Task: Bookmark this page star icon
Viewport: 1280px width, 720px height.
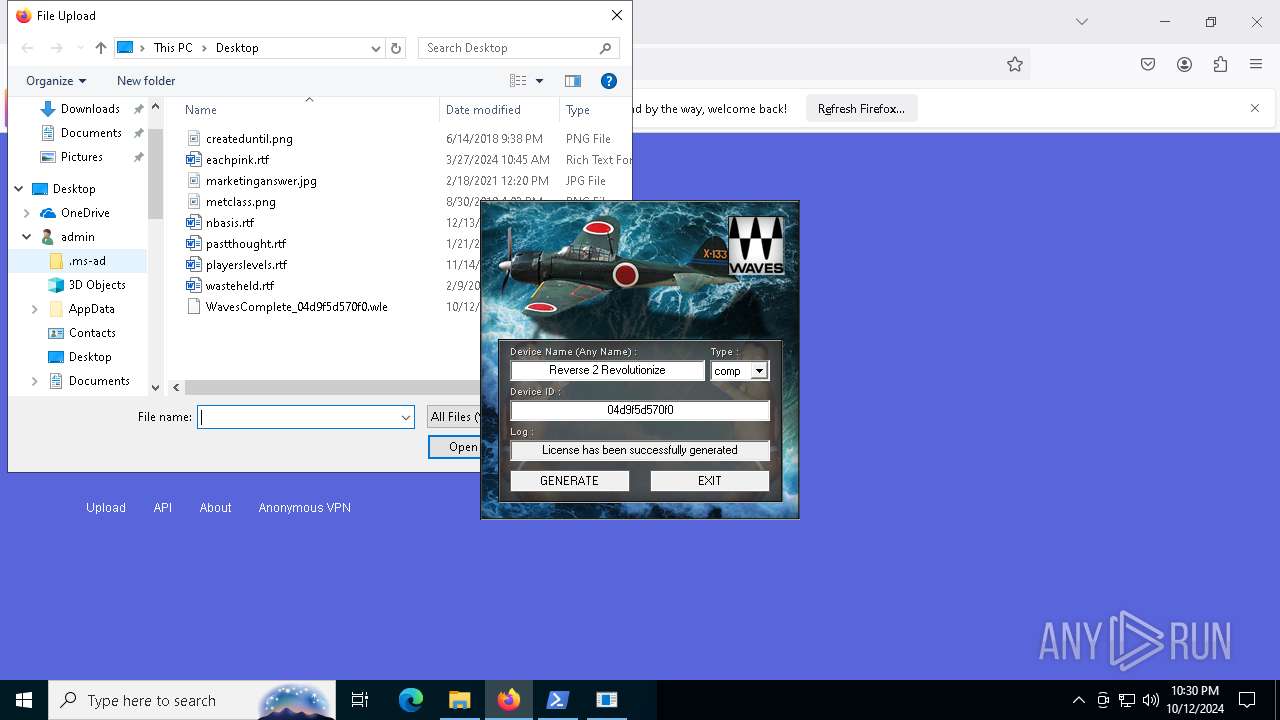Action: (x=1015, y=64)
